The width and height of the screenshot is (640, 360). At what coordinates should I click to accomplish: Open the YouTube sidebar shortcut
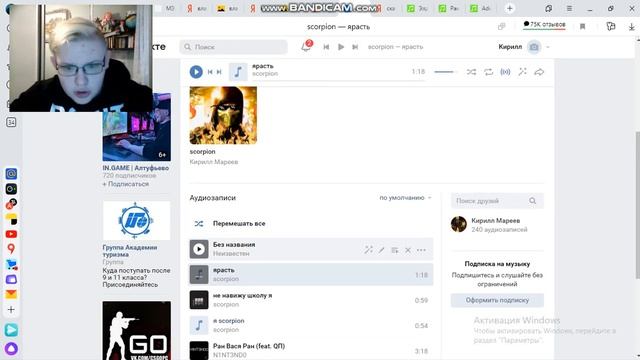click(11, 234)
